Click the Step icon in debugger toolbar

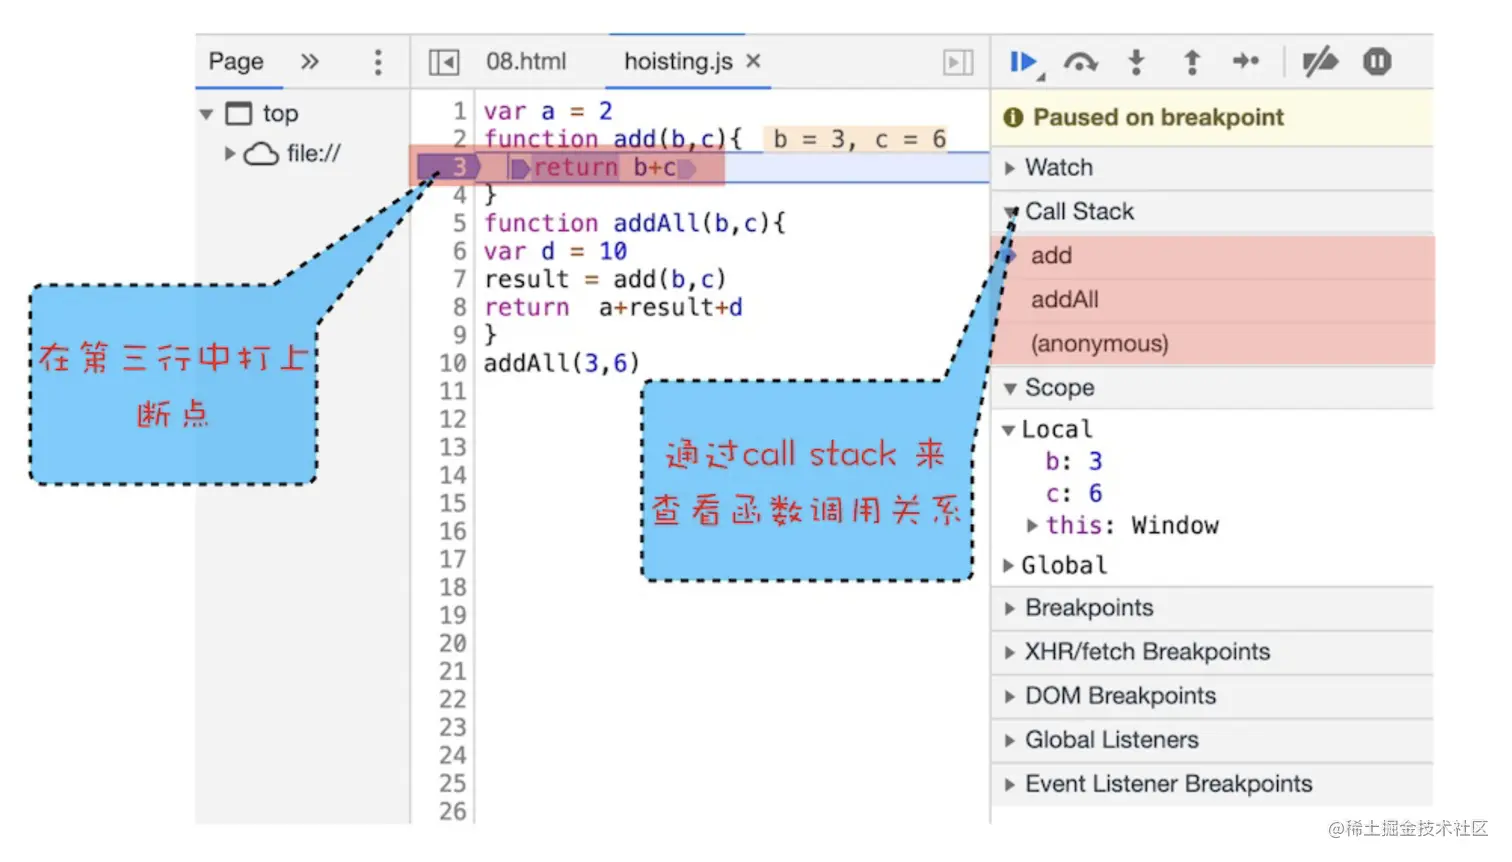[1246, 62]
